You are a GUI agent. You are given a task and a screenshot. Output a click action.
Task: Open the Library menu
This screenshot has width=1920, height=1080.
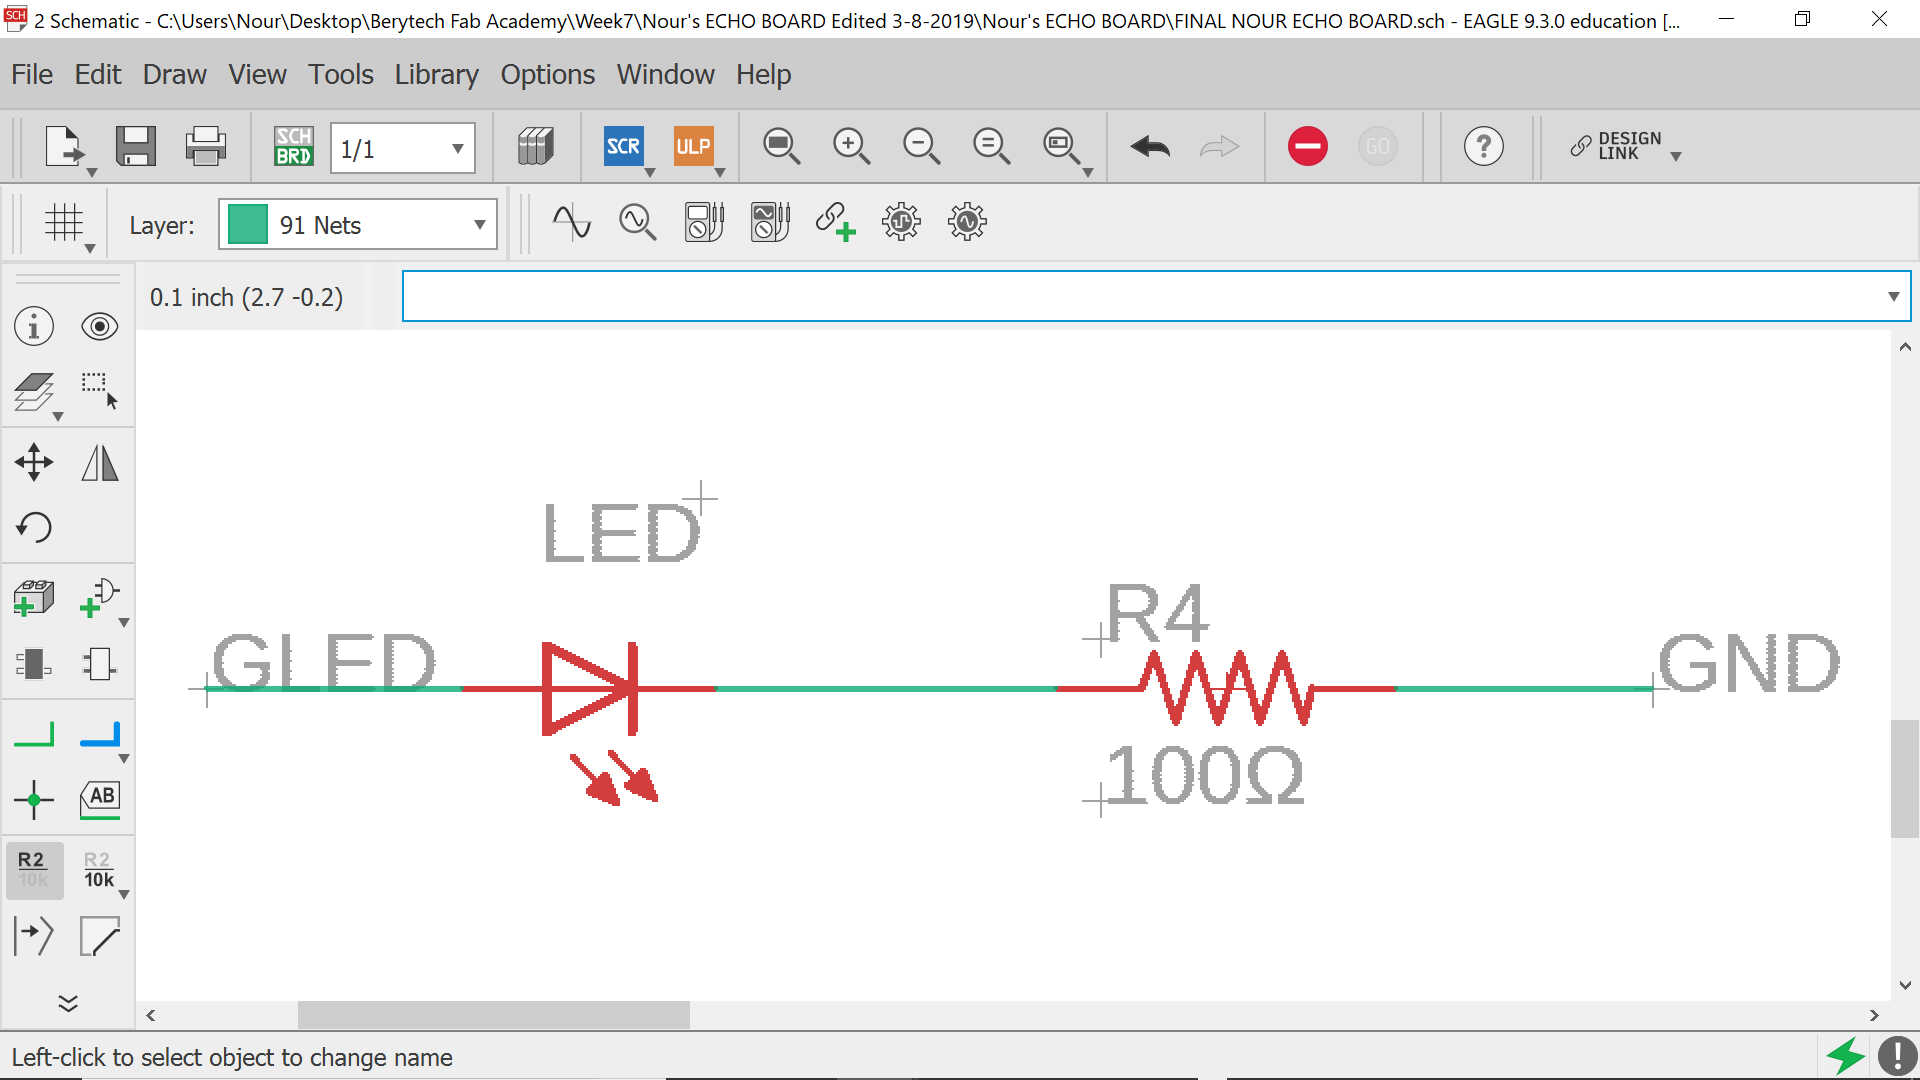click(436, 75)
